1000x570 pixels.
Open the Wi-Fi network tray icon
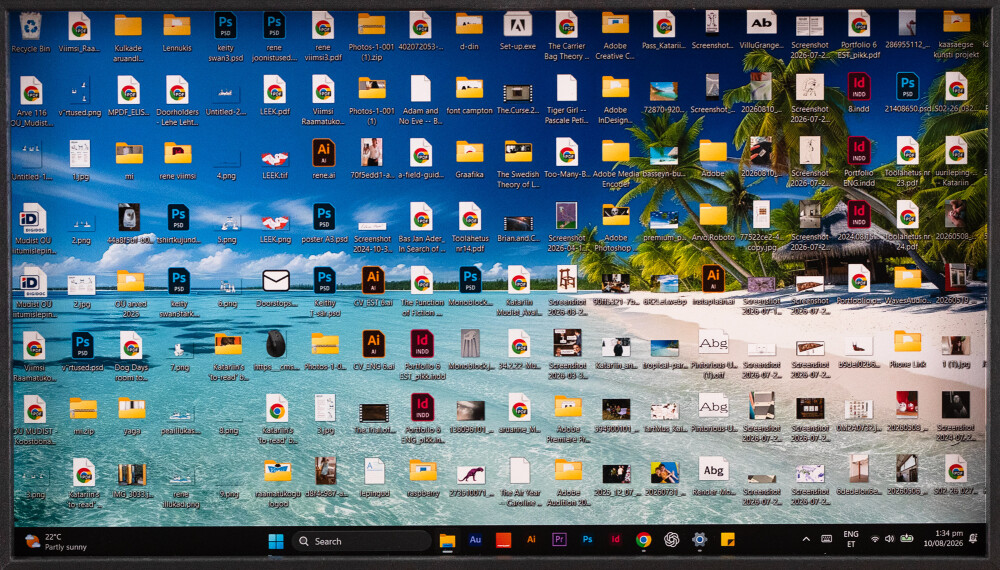coord(875,539)
